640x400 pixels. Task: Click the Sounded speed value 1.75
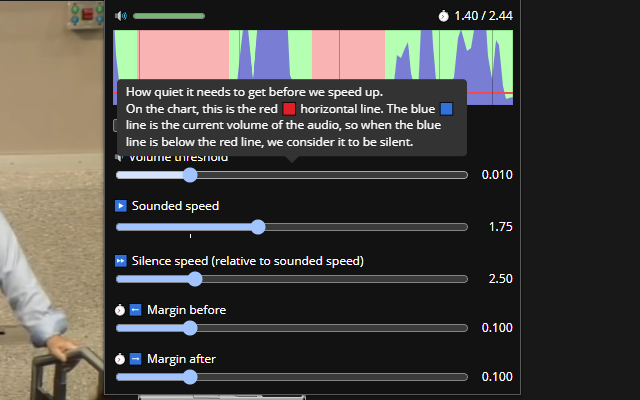tap(500, 227)
